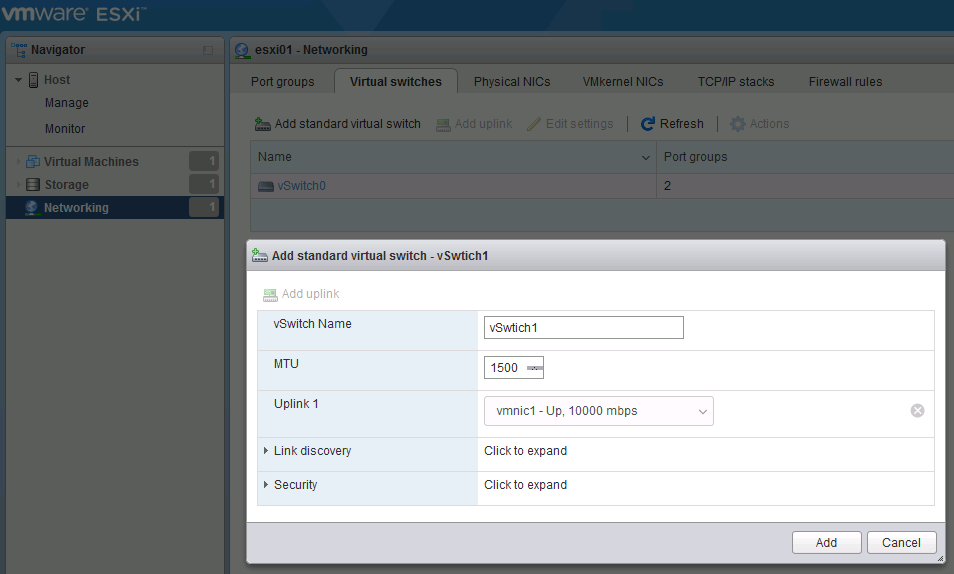Image resolution: width=954 pixels, height=574 pixels.
Task: Select the Virtual switches tab
Action: (395, 82)
